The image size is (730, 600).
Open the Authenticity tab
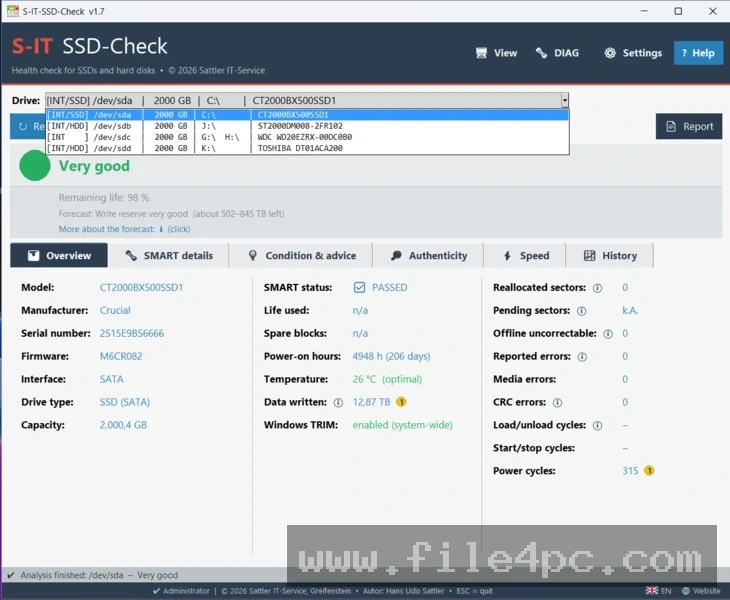pos(428,256)
